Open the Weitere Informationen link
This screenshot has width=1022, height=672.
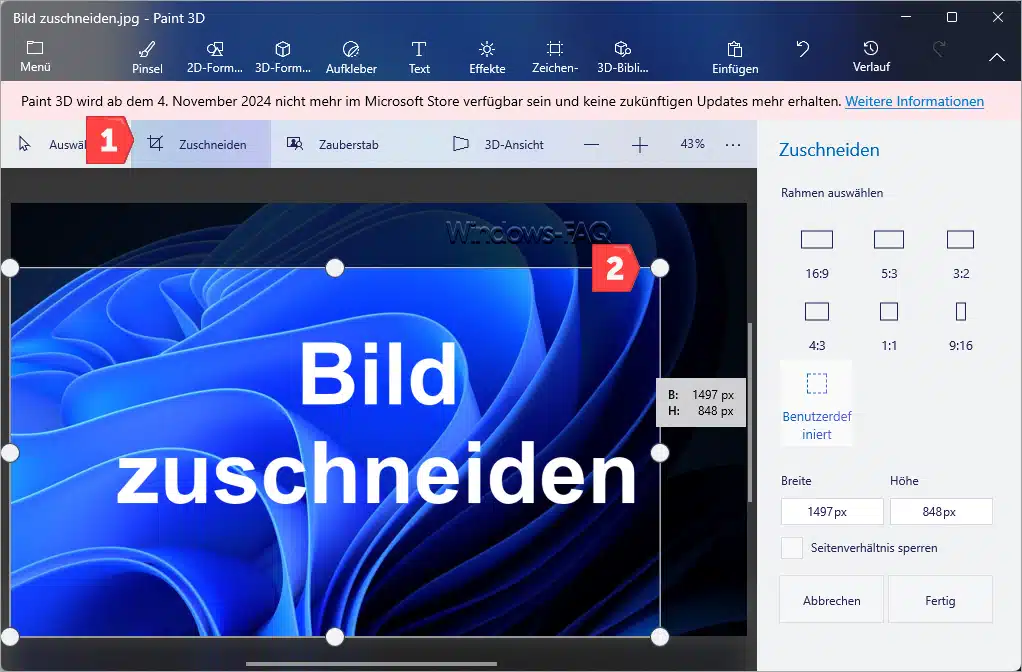coord(914,101)
